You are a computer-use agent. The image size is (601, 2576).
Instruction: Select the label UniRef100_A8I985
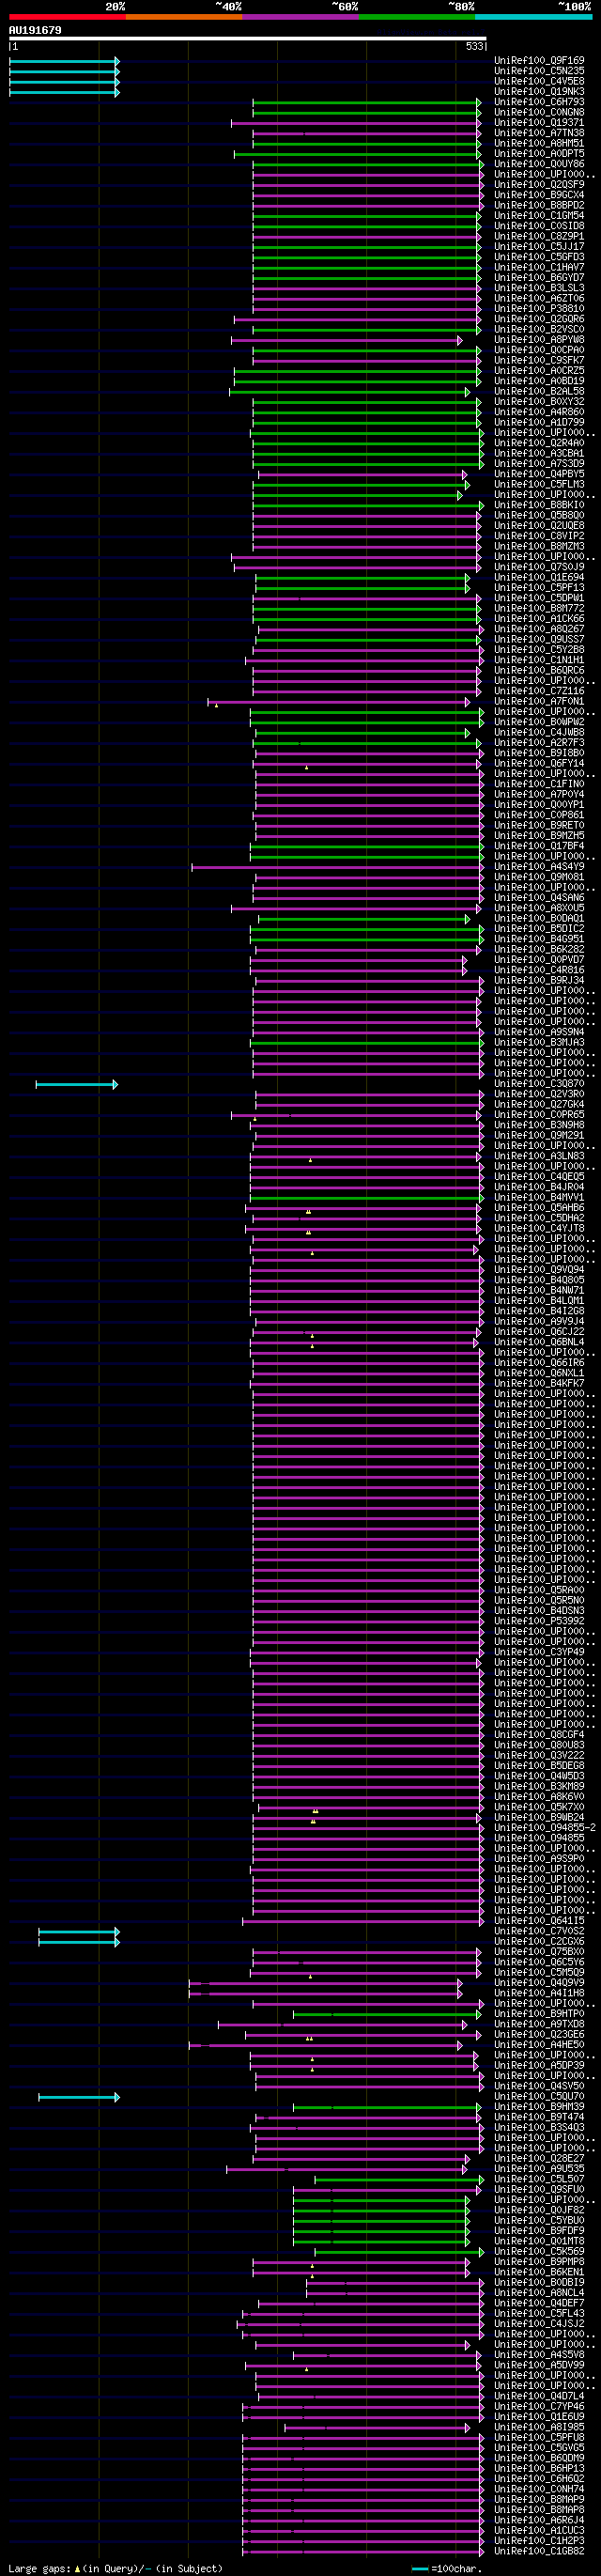539,2426
